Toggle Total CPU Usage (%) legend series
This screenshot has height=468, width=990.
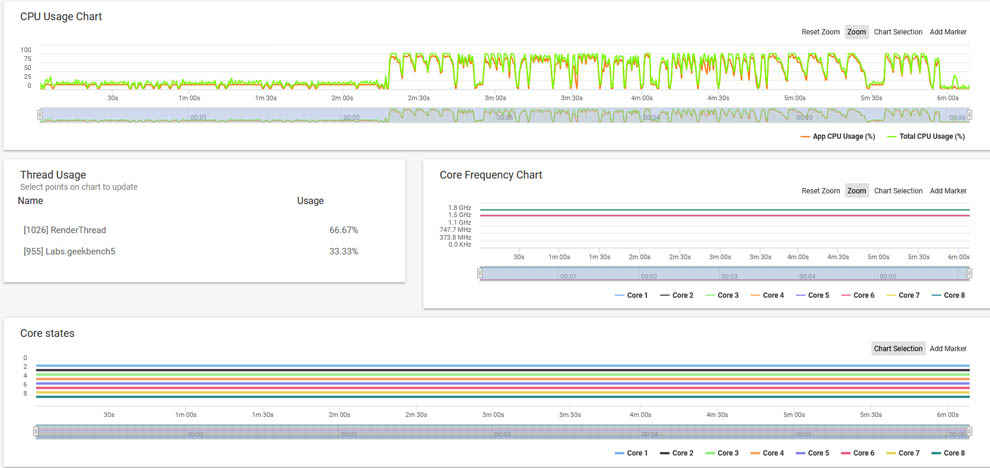click(926, 136)
